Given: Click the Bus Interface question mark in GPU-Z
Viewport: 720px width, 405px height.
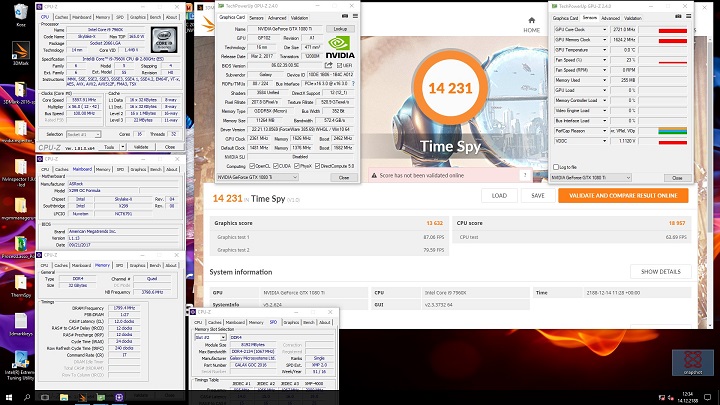Looking at the screenshot, I should coord(353,84).
